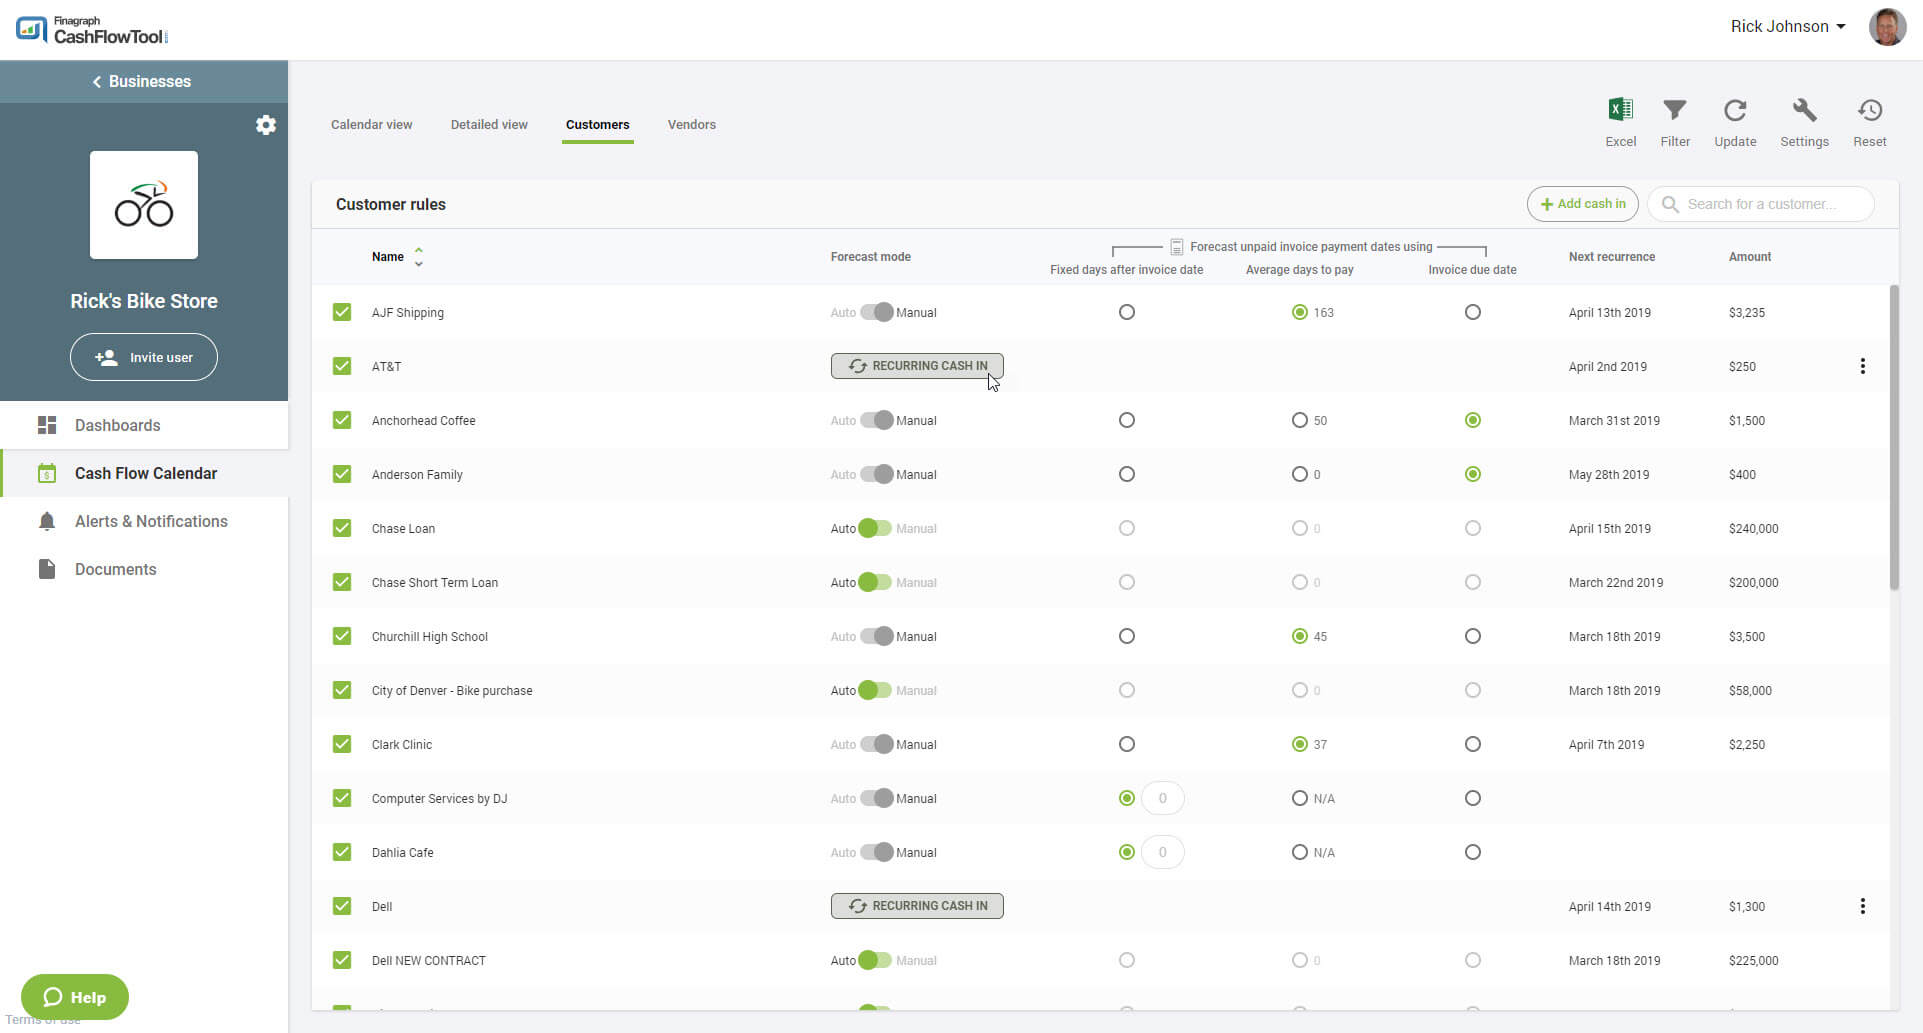The width and height of the screenshot is (1923, 1033).
Task: Toggle AJF Shipping Auto/Manual switch
Action: [x=877, y=312]
